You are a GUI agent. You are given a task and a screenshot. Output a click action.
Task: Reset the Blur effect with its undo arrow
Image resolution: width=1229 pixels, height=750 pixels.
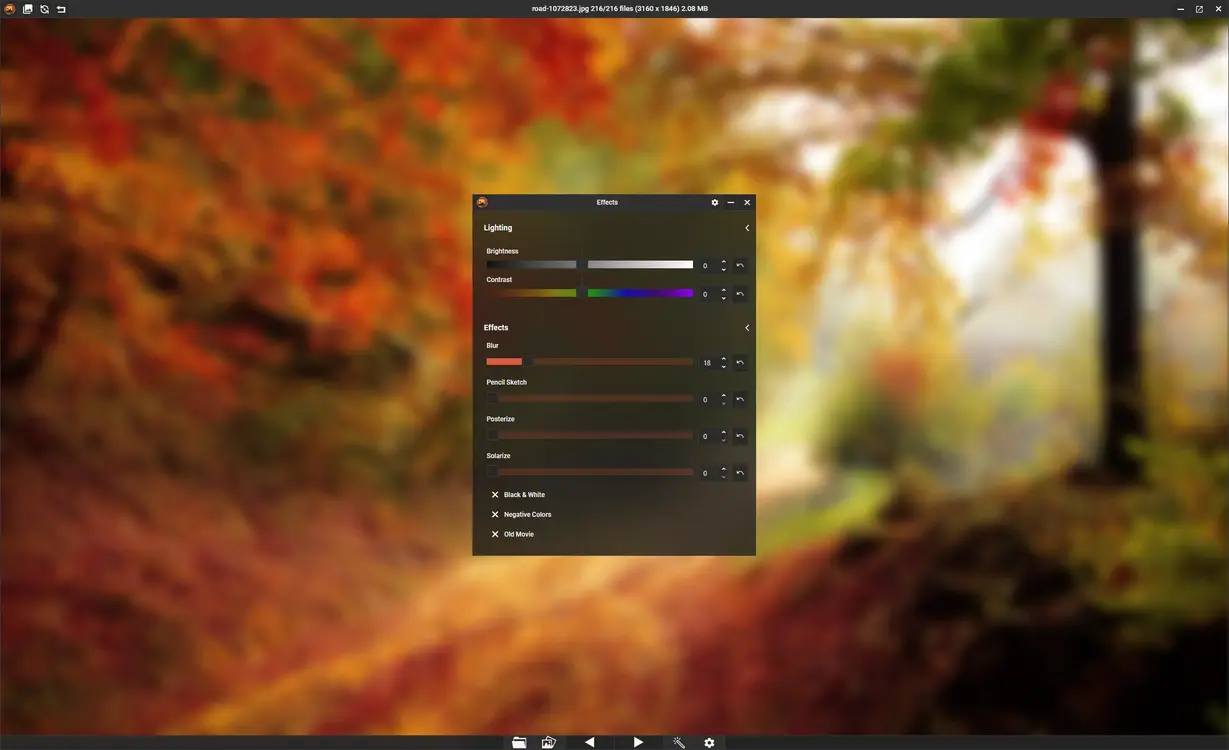click(x=740, y=362)
